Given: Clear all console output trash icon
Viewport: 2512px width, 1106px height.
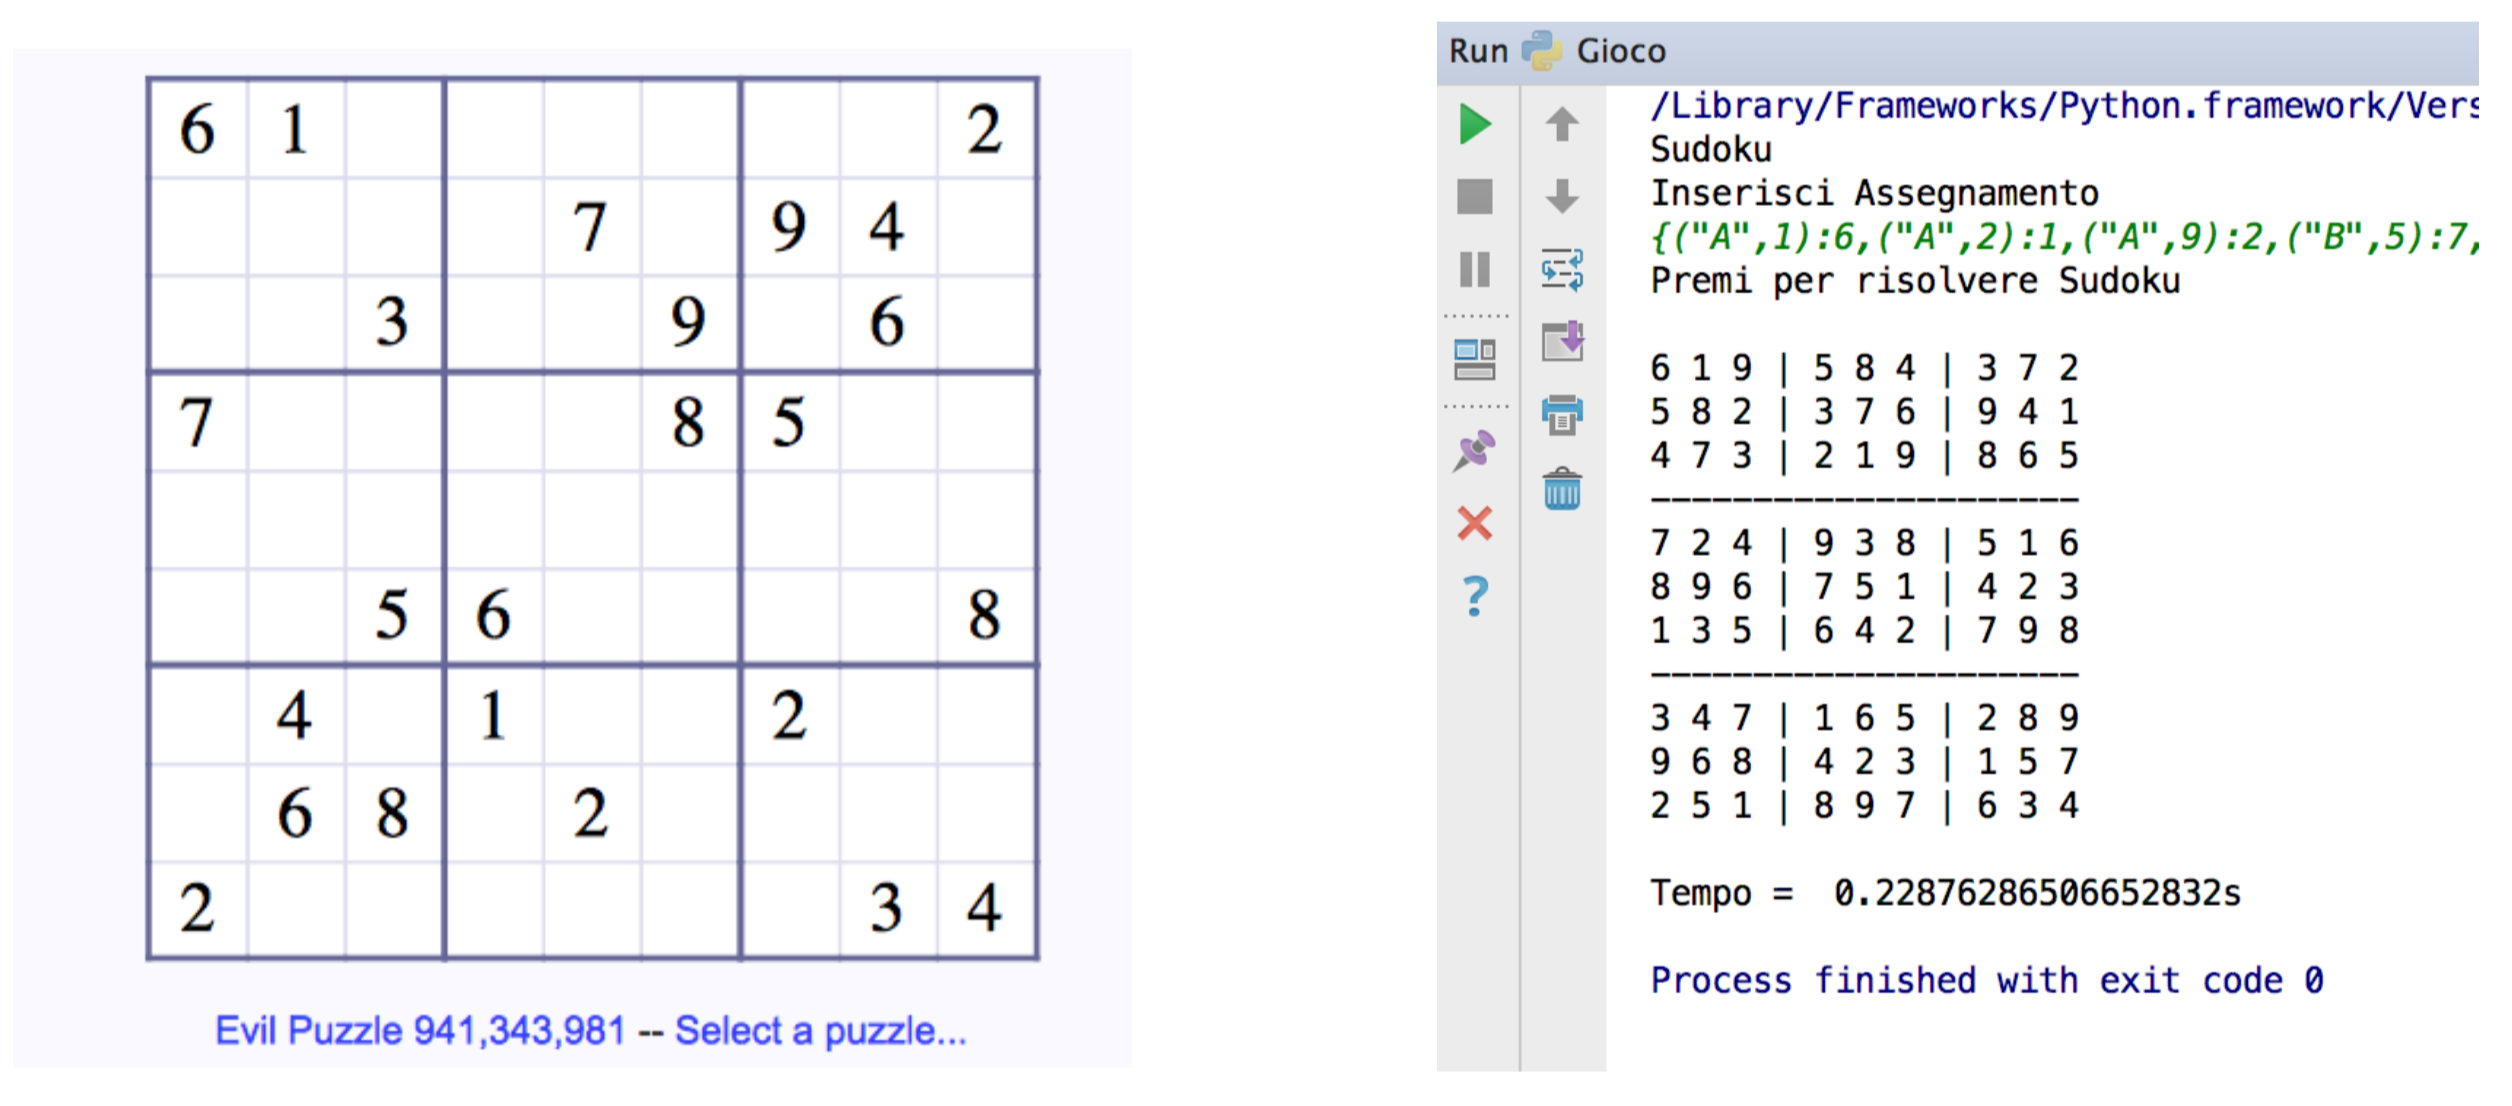Looking at the screenshot, I should (x=1562, y=488).
